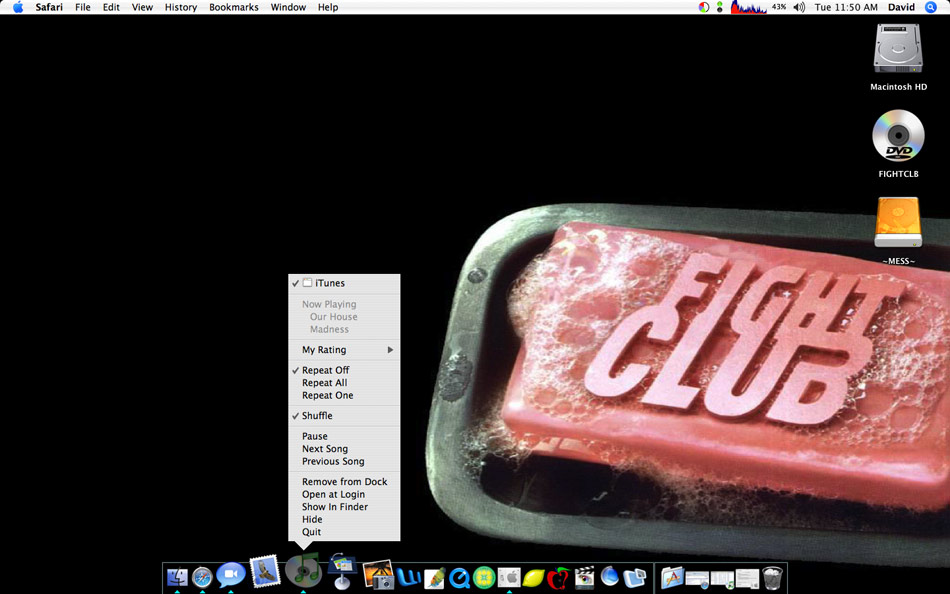Toggle Open at Login for iTunes

click(344, 495)
